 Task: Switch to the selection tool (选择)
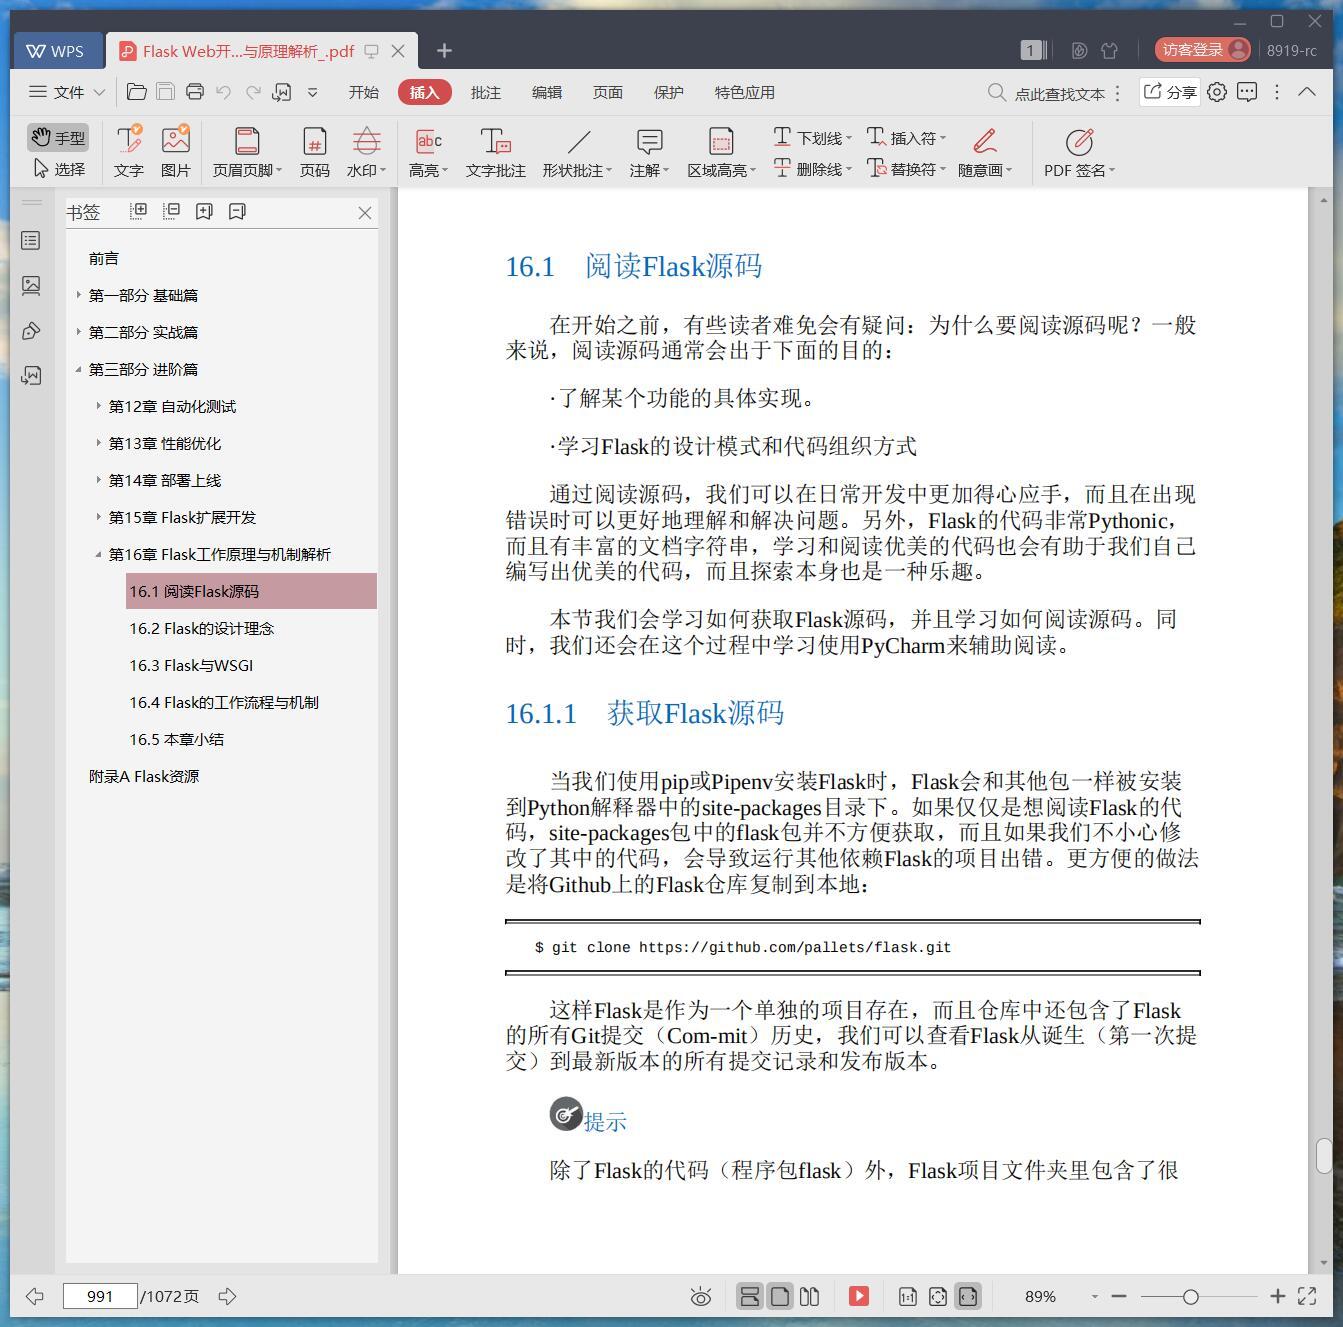[x=58, y=169]
